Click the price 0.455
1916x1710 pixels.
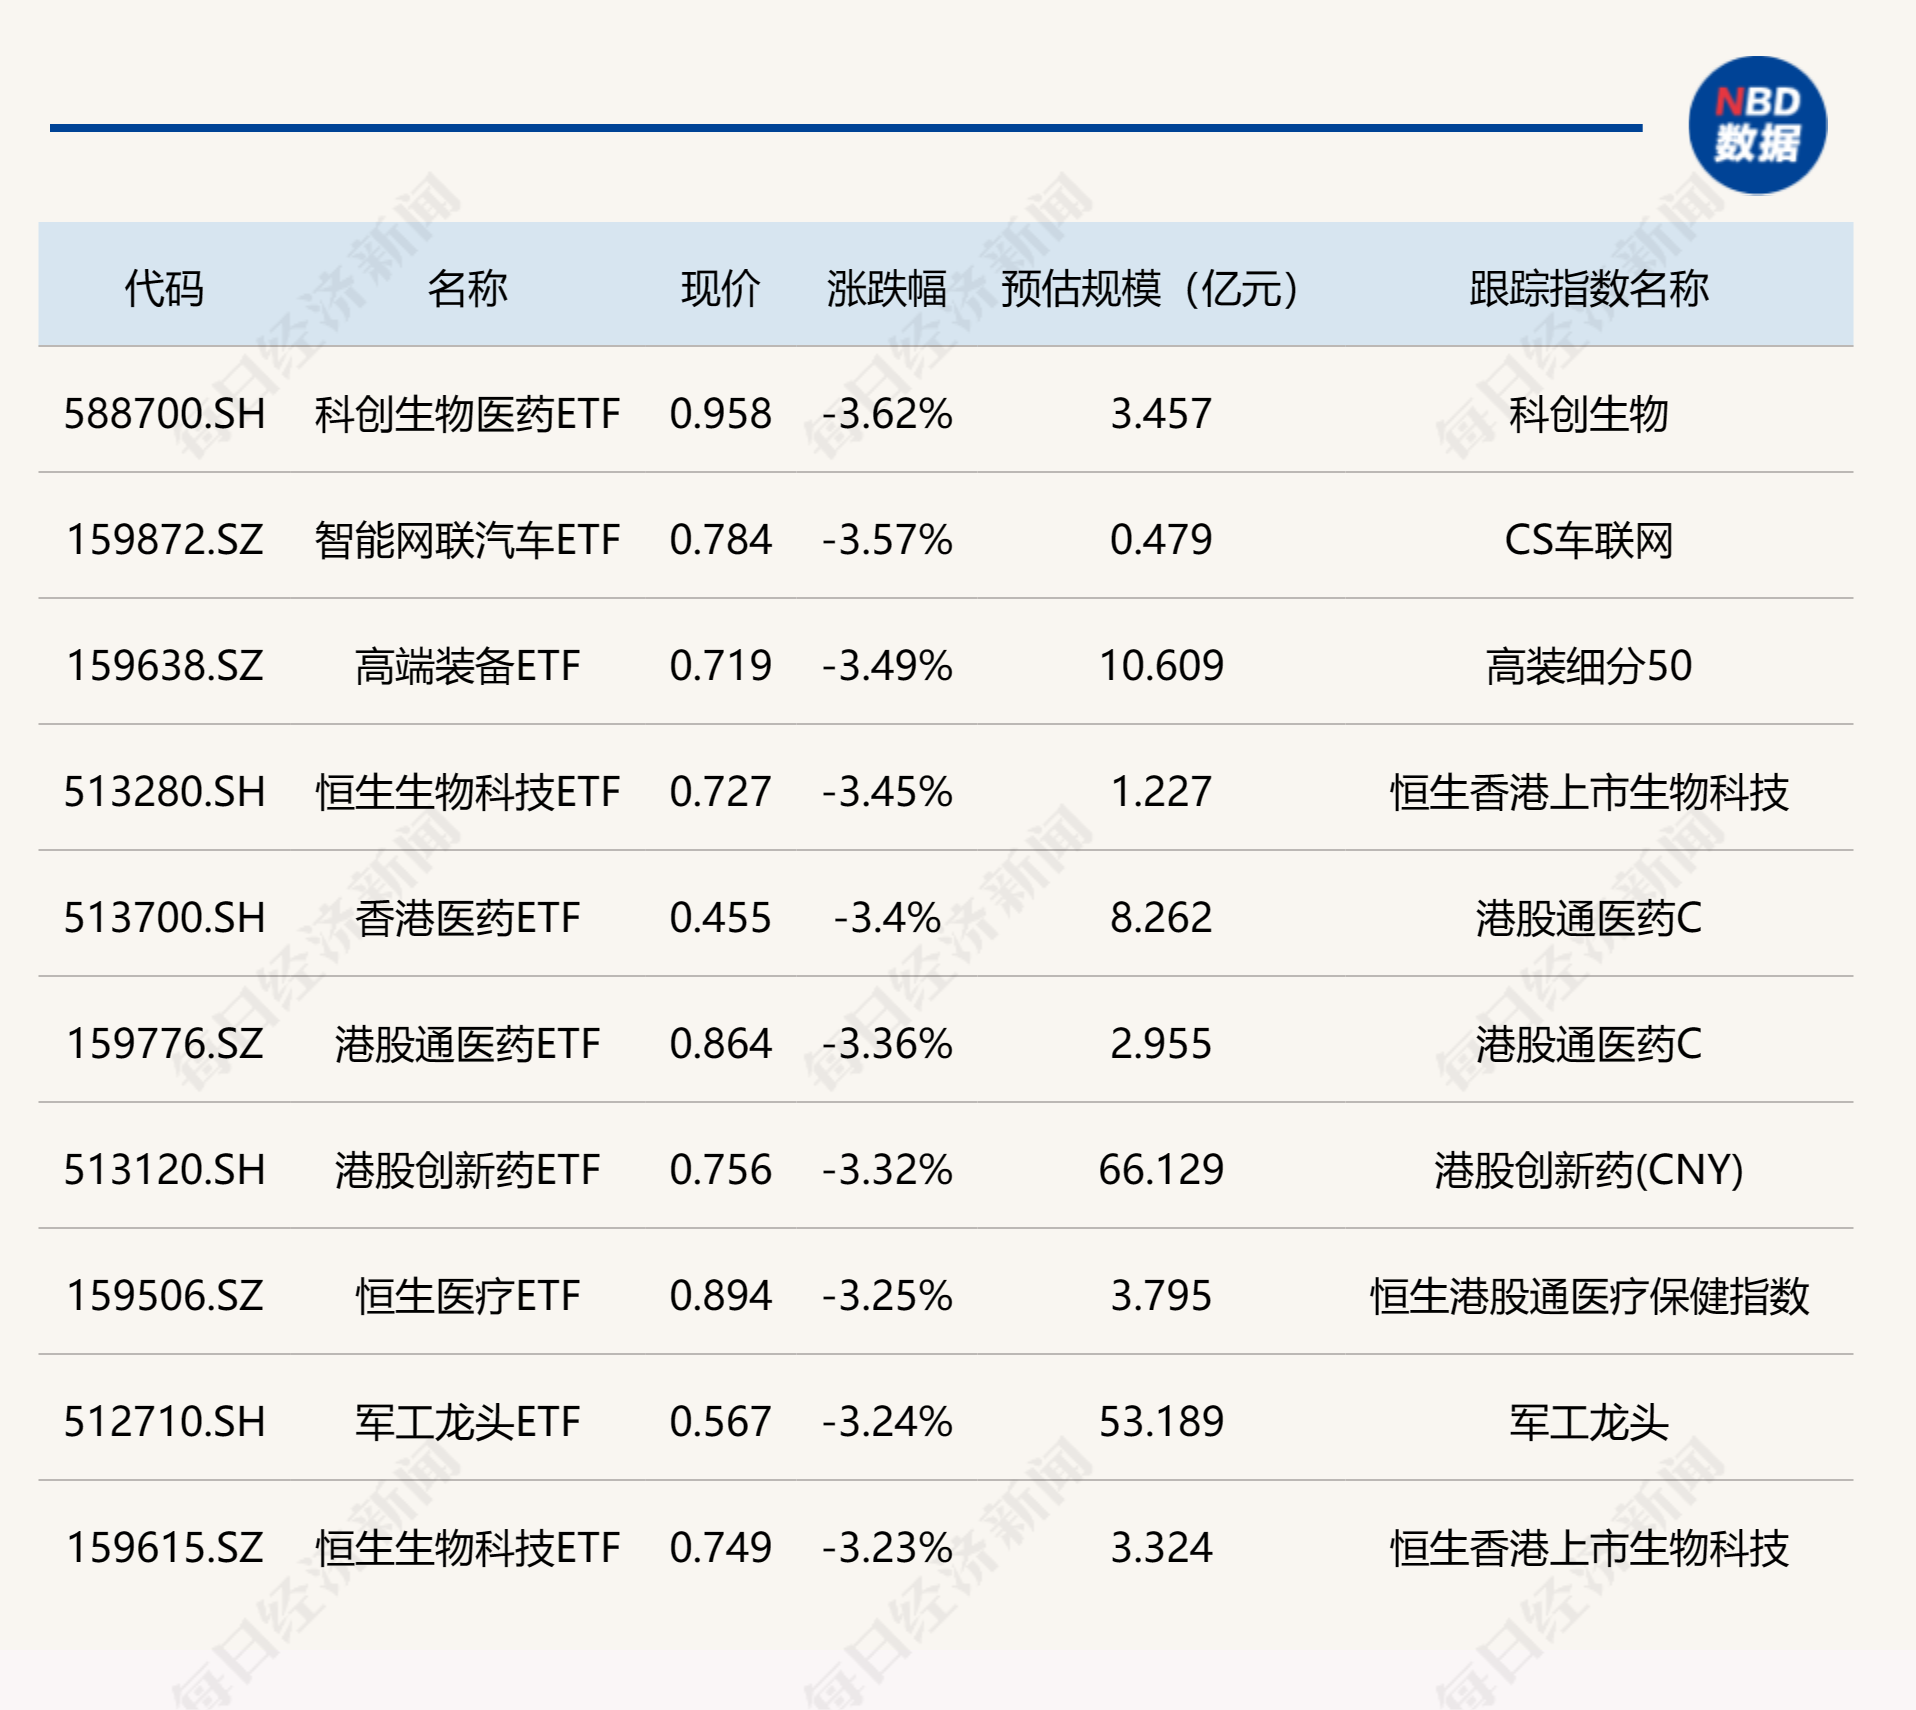pyautogui.click(x=720, y=918)
